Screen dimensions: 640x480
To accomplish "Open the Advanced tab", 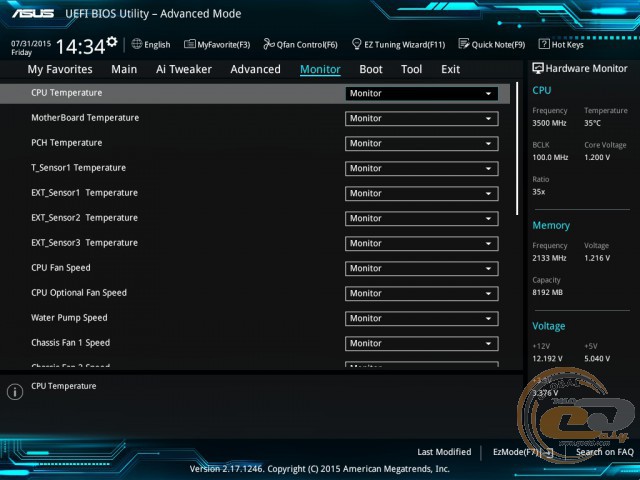I will (x=256, y=69).
